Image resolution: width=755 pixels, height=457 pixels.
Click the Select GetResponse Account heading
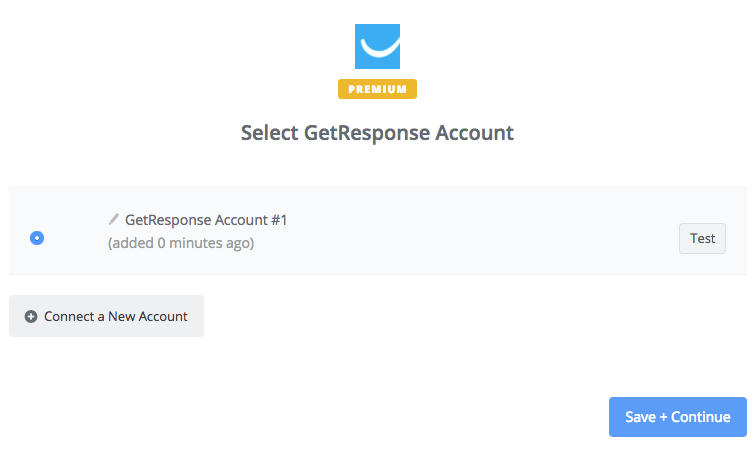click(x=377, y=133)
